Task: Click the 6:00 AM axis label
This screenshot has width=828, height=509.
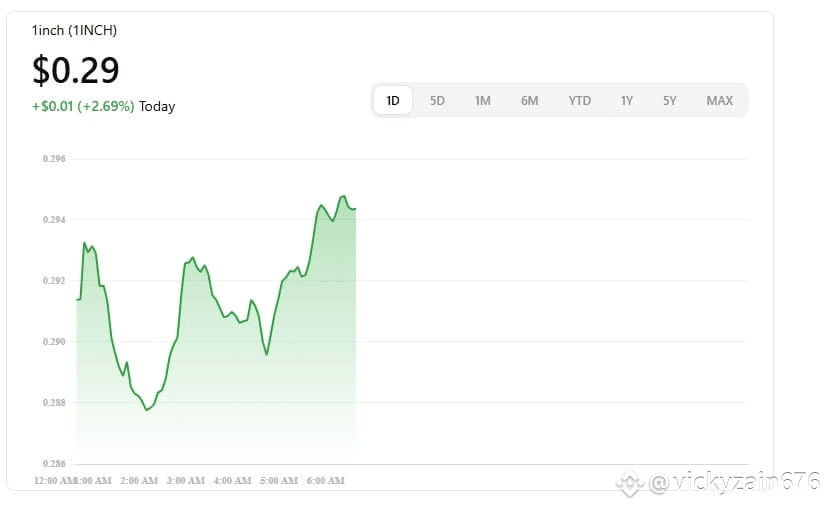Action: tap(325, 480)
